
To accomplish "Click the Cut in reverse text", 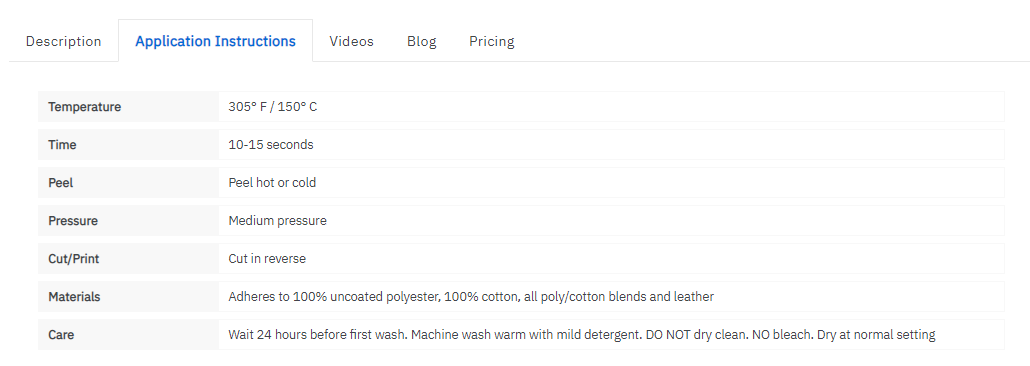I will click(x=267, y=259).
